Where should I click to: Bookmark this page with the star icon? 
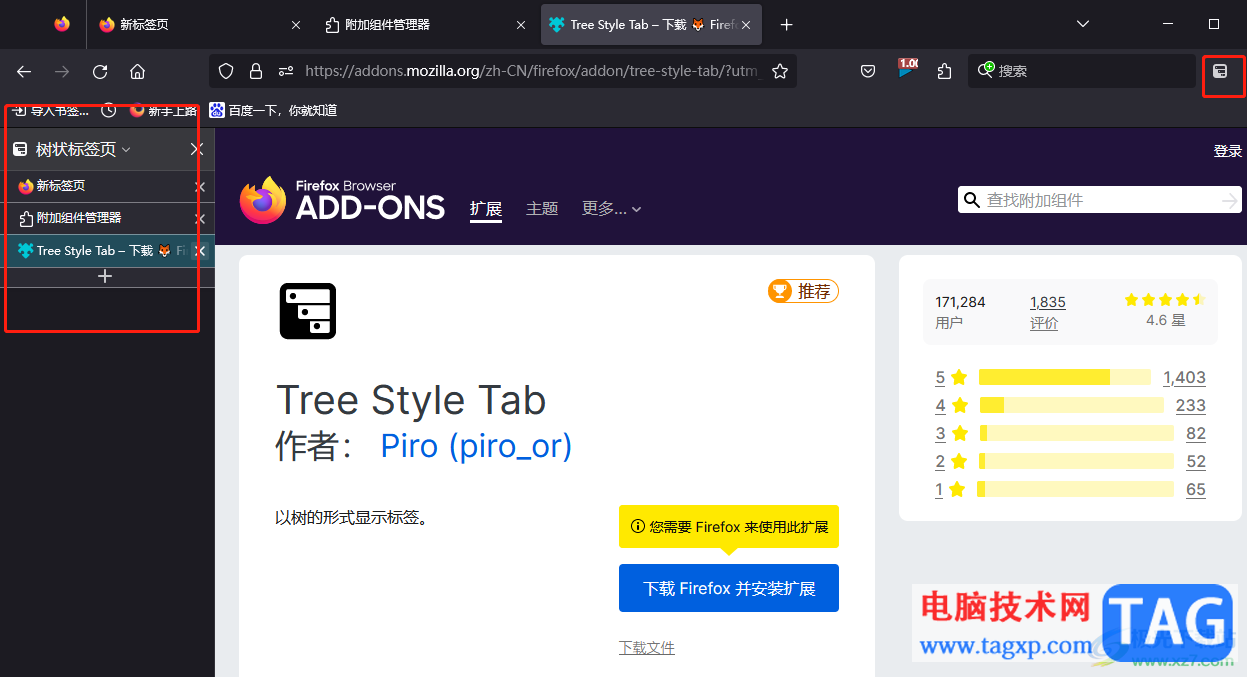click(780, 71)
